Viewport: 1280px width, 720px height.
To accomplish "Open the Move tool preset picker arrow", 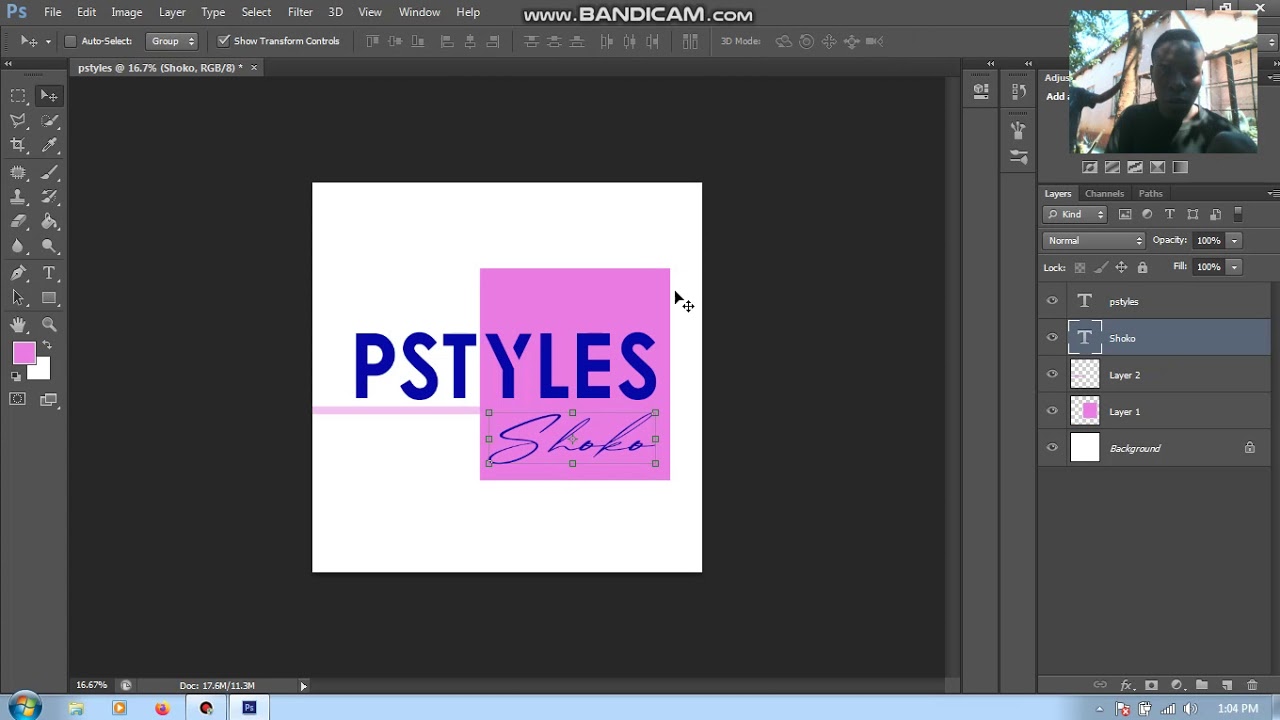I will point(47,41).
